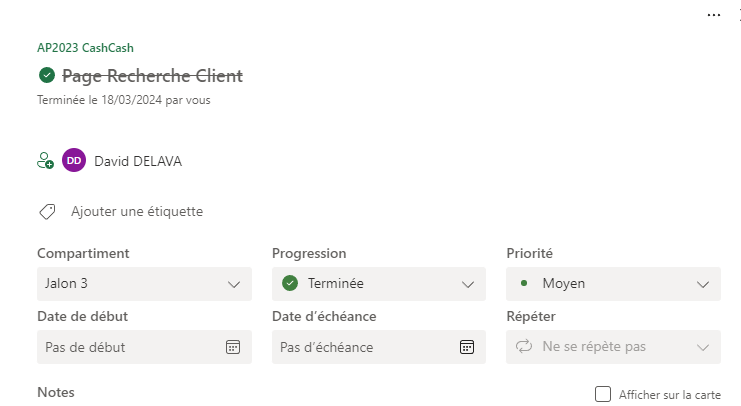Open the Progression Terminée dropdown

[467, 284]
